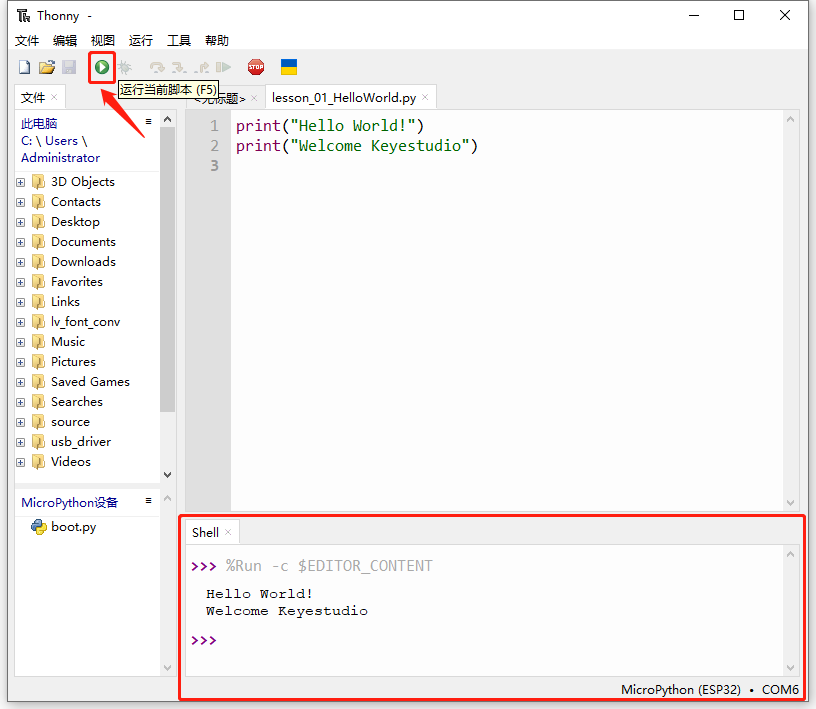The width and height of the screenshot is (816, 709).
Task: Select the source folder
Action: pyautogui.click(x=70, y=422)
